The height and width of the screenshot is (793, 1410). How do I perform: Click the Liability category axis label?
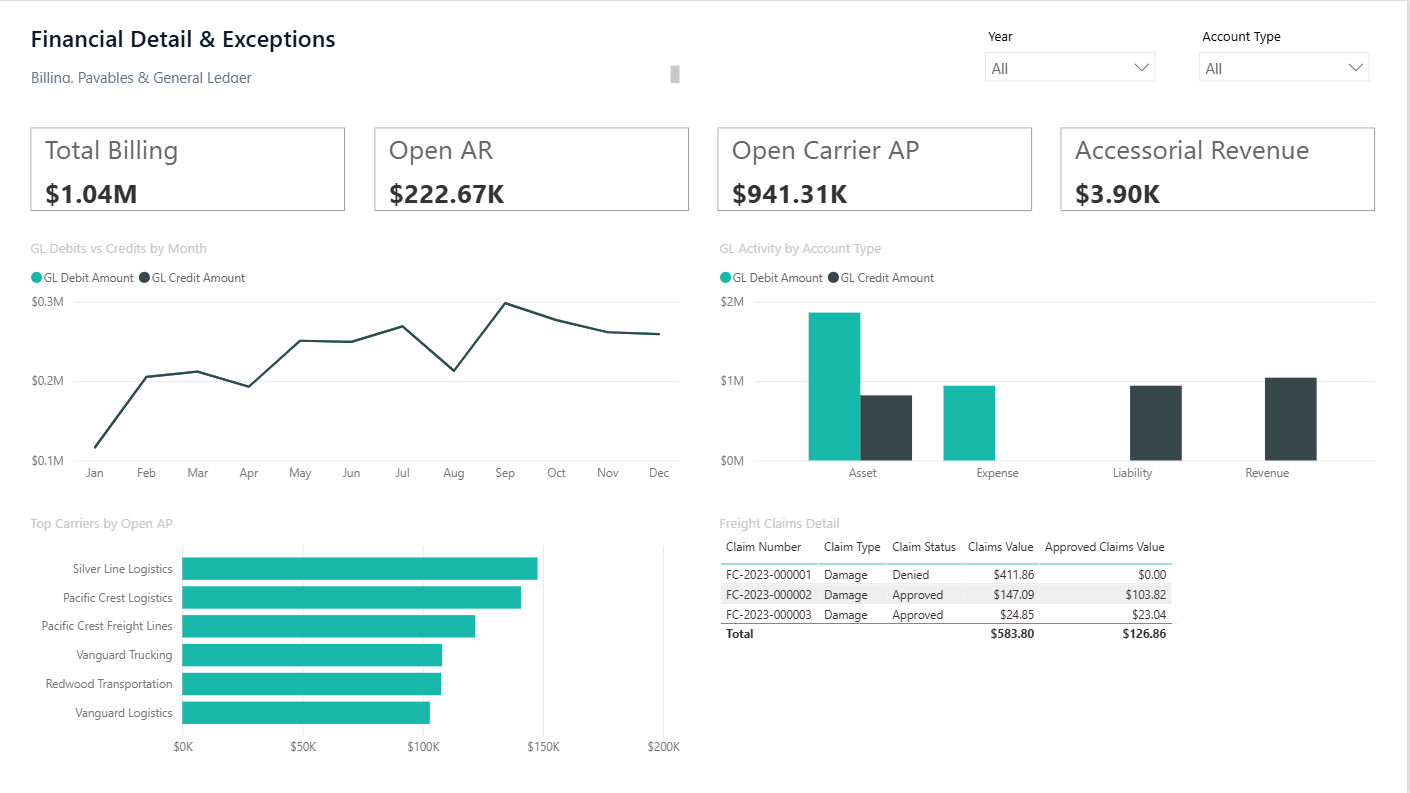[x=1132, y=473]
